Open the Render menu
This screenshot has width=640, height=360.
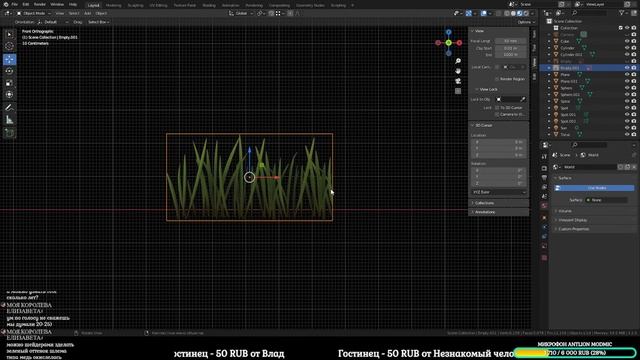tap(40, 4)
